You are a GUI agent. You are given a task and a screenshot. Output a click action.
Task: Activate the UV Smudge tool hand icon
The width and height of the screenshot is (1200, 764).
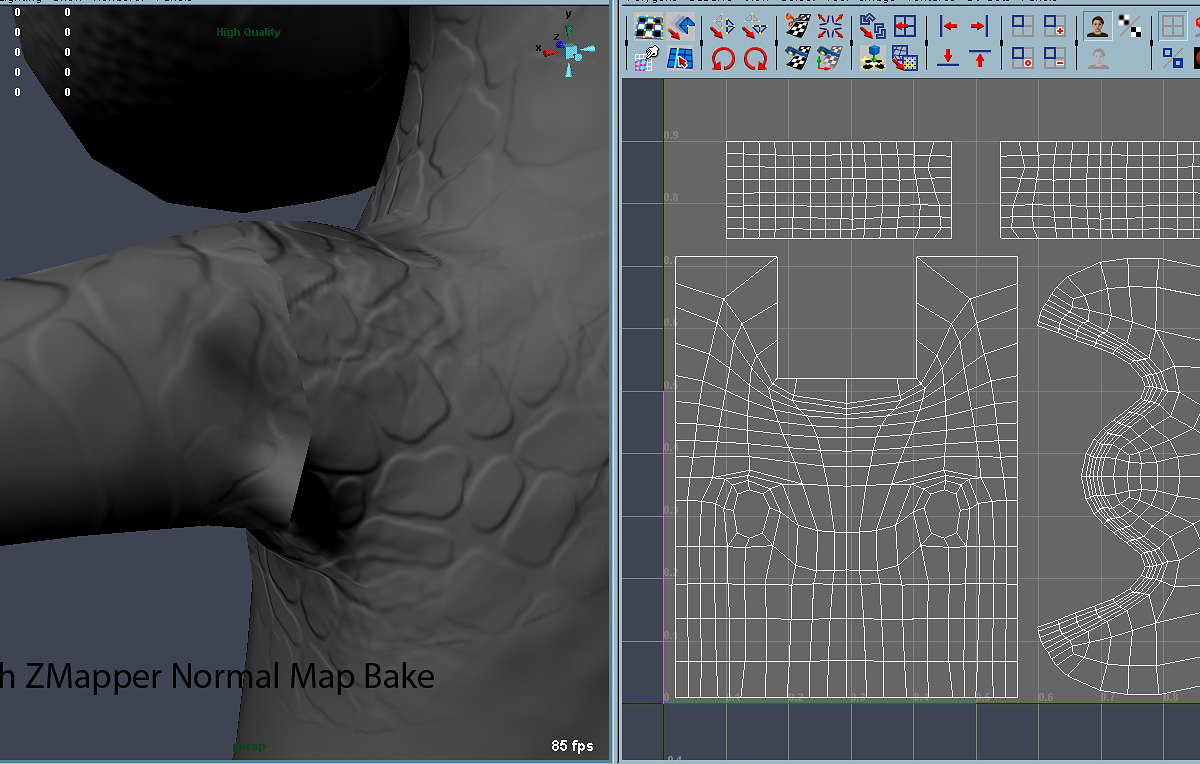pos(648,58)
